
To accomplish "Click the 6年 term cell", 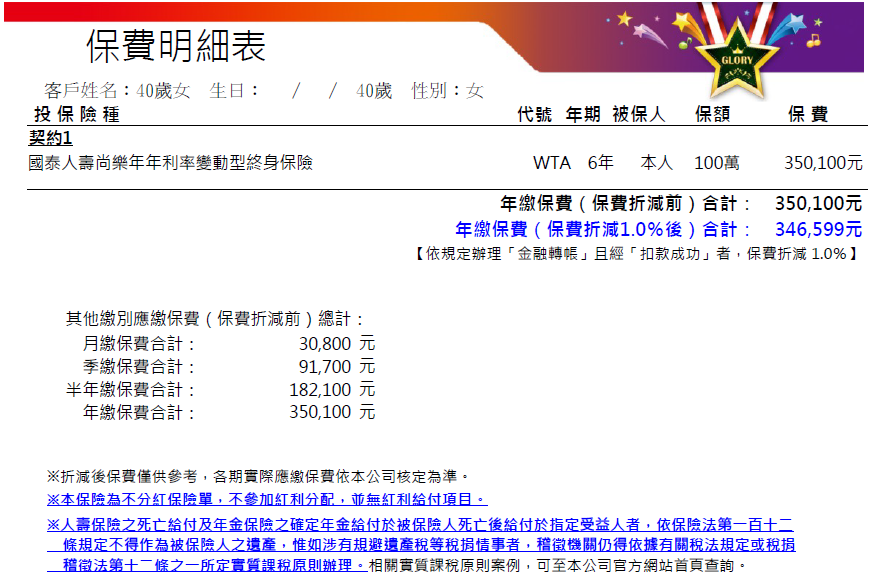I will [600, 163].
